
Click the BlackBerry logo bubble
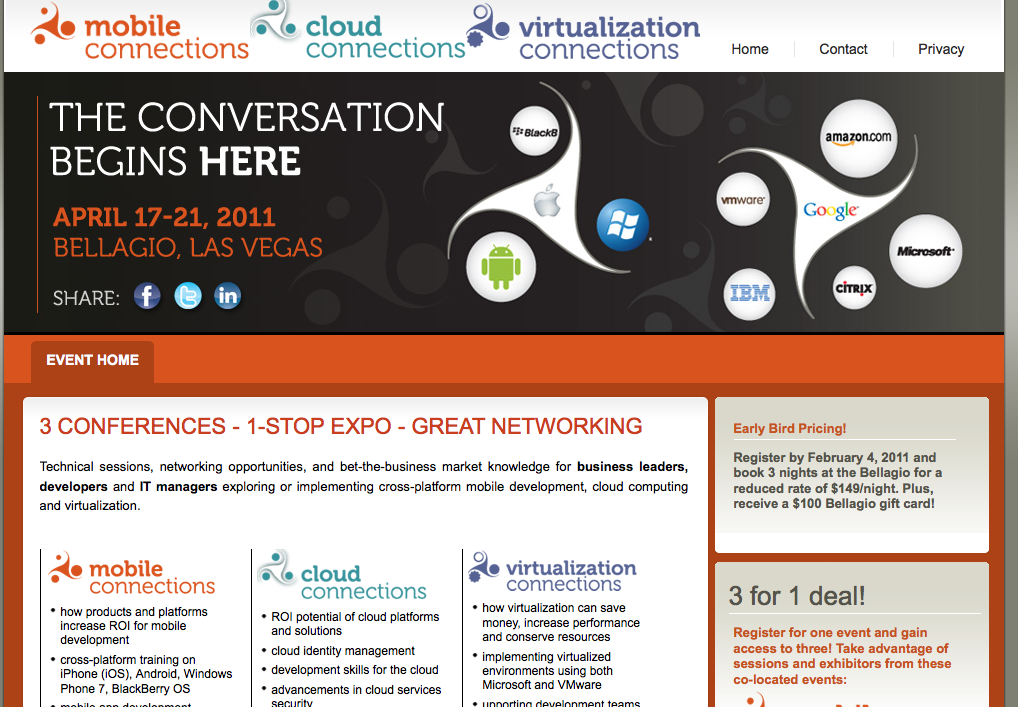tap(534, 132)
